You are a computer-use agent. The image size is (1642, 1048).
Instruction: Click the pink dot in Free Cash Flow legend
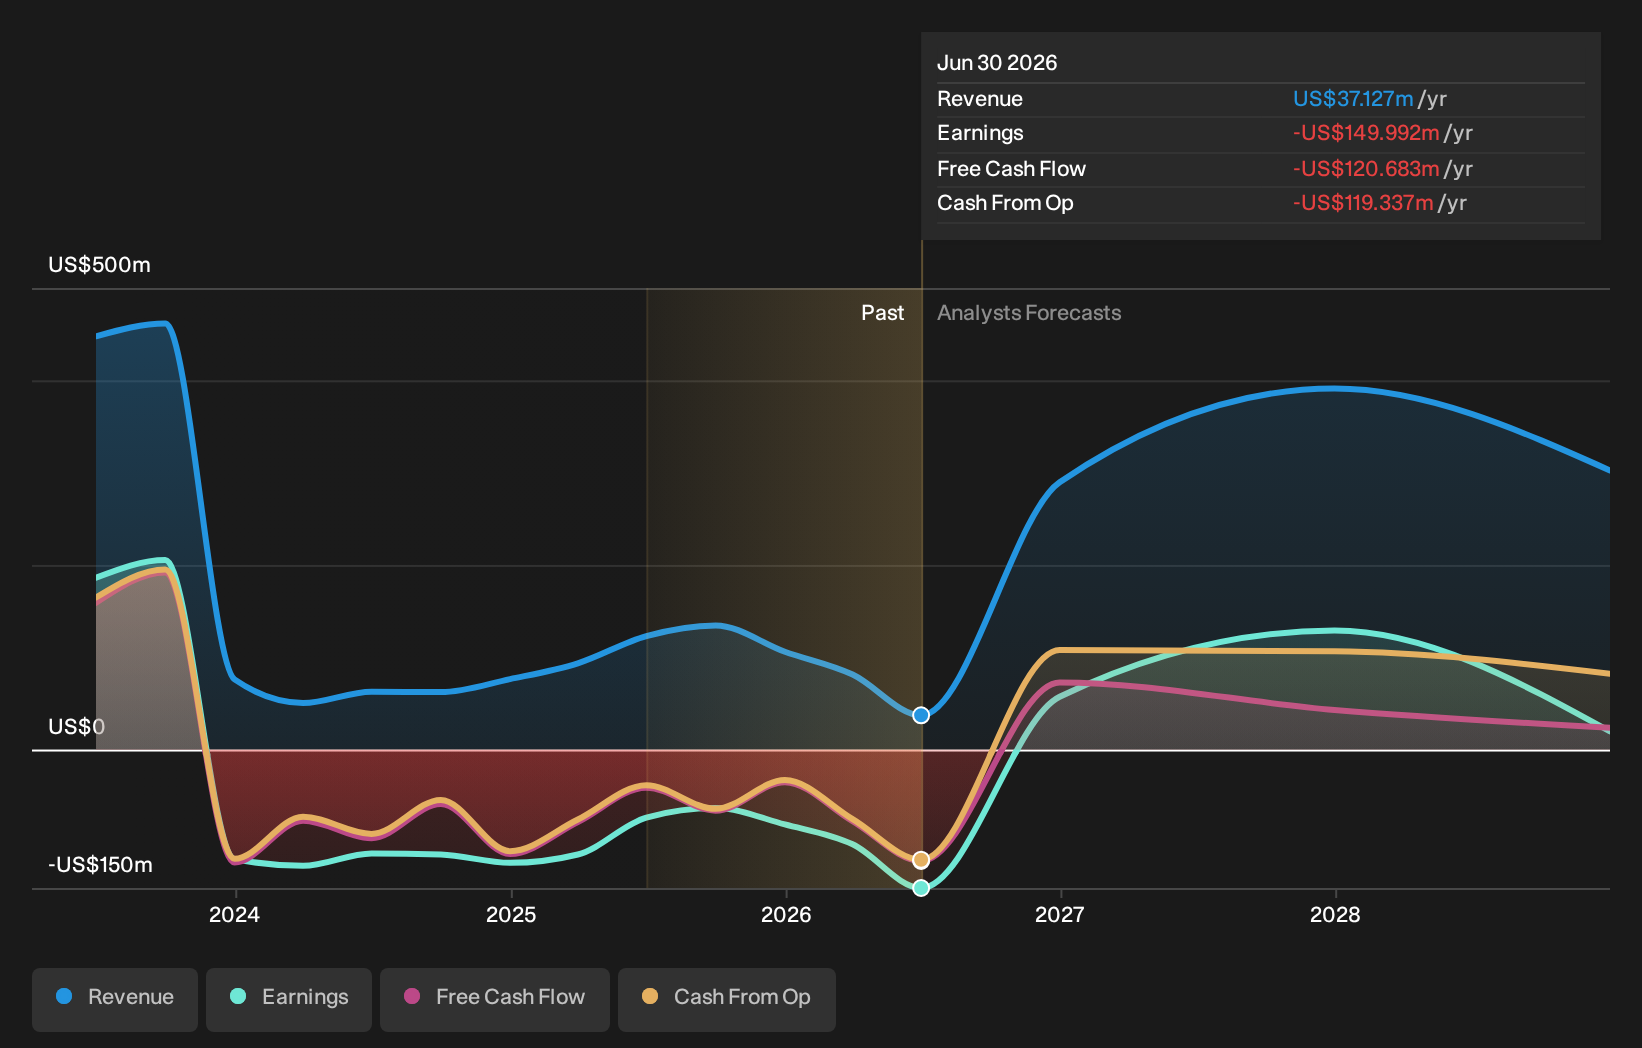coord(412,996)
